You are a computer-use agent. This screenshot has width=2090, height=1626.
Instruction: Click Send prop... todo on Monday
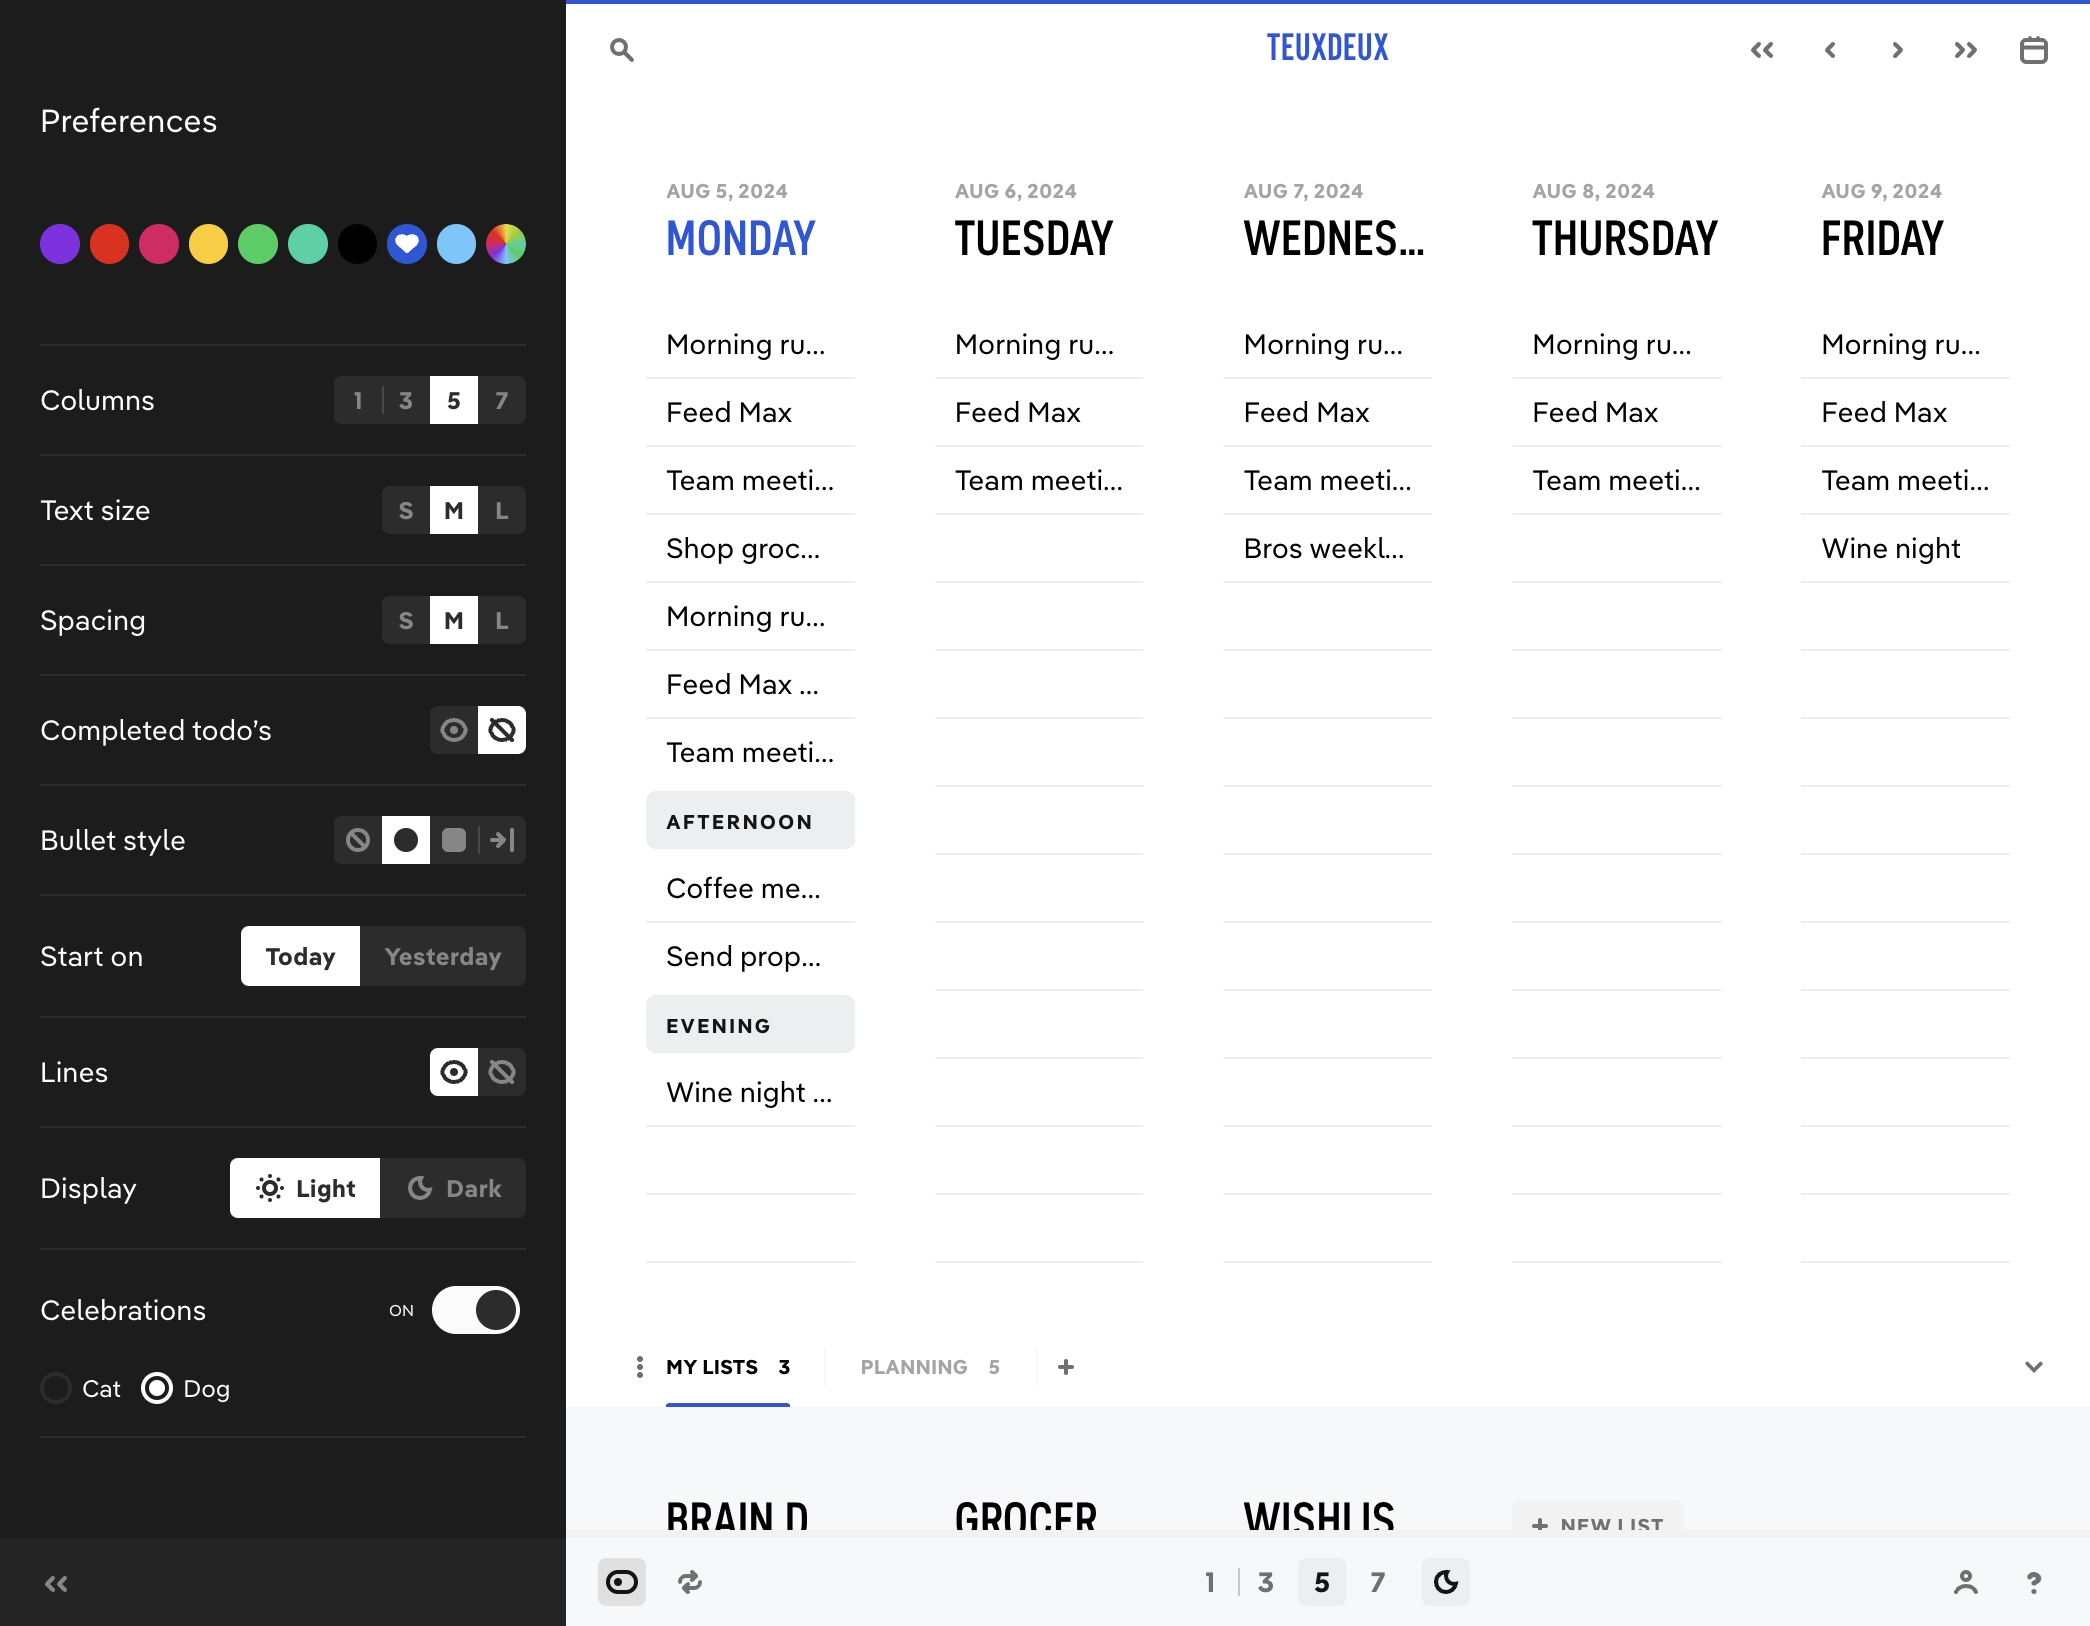click(750, 956)
